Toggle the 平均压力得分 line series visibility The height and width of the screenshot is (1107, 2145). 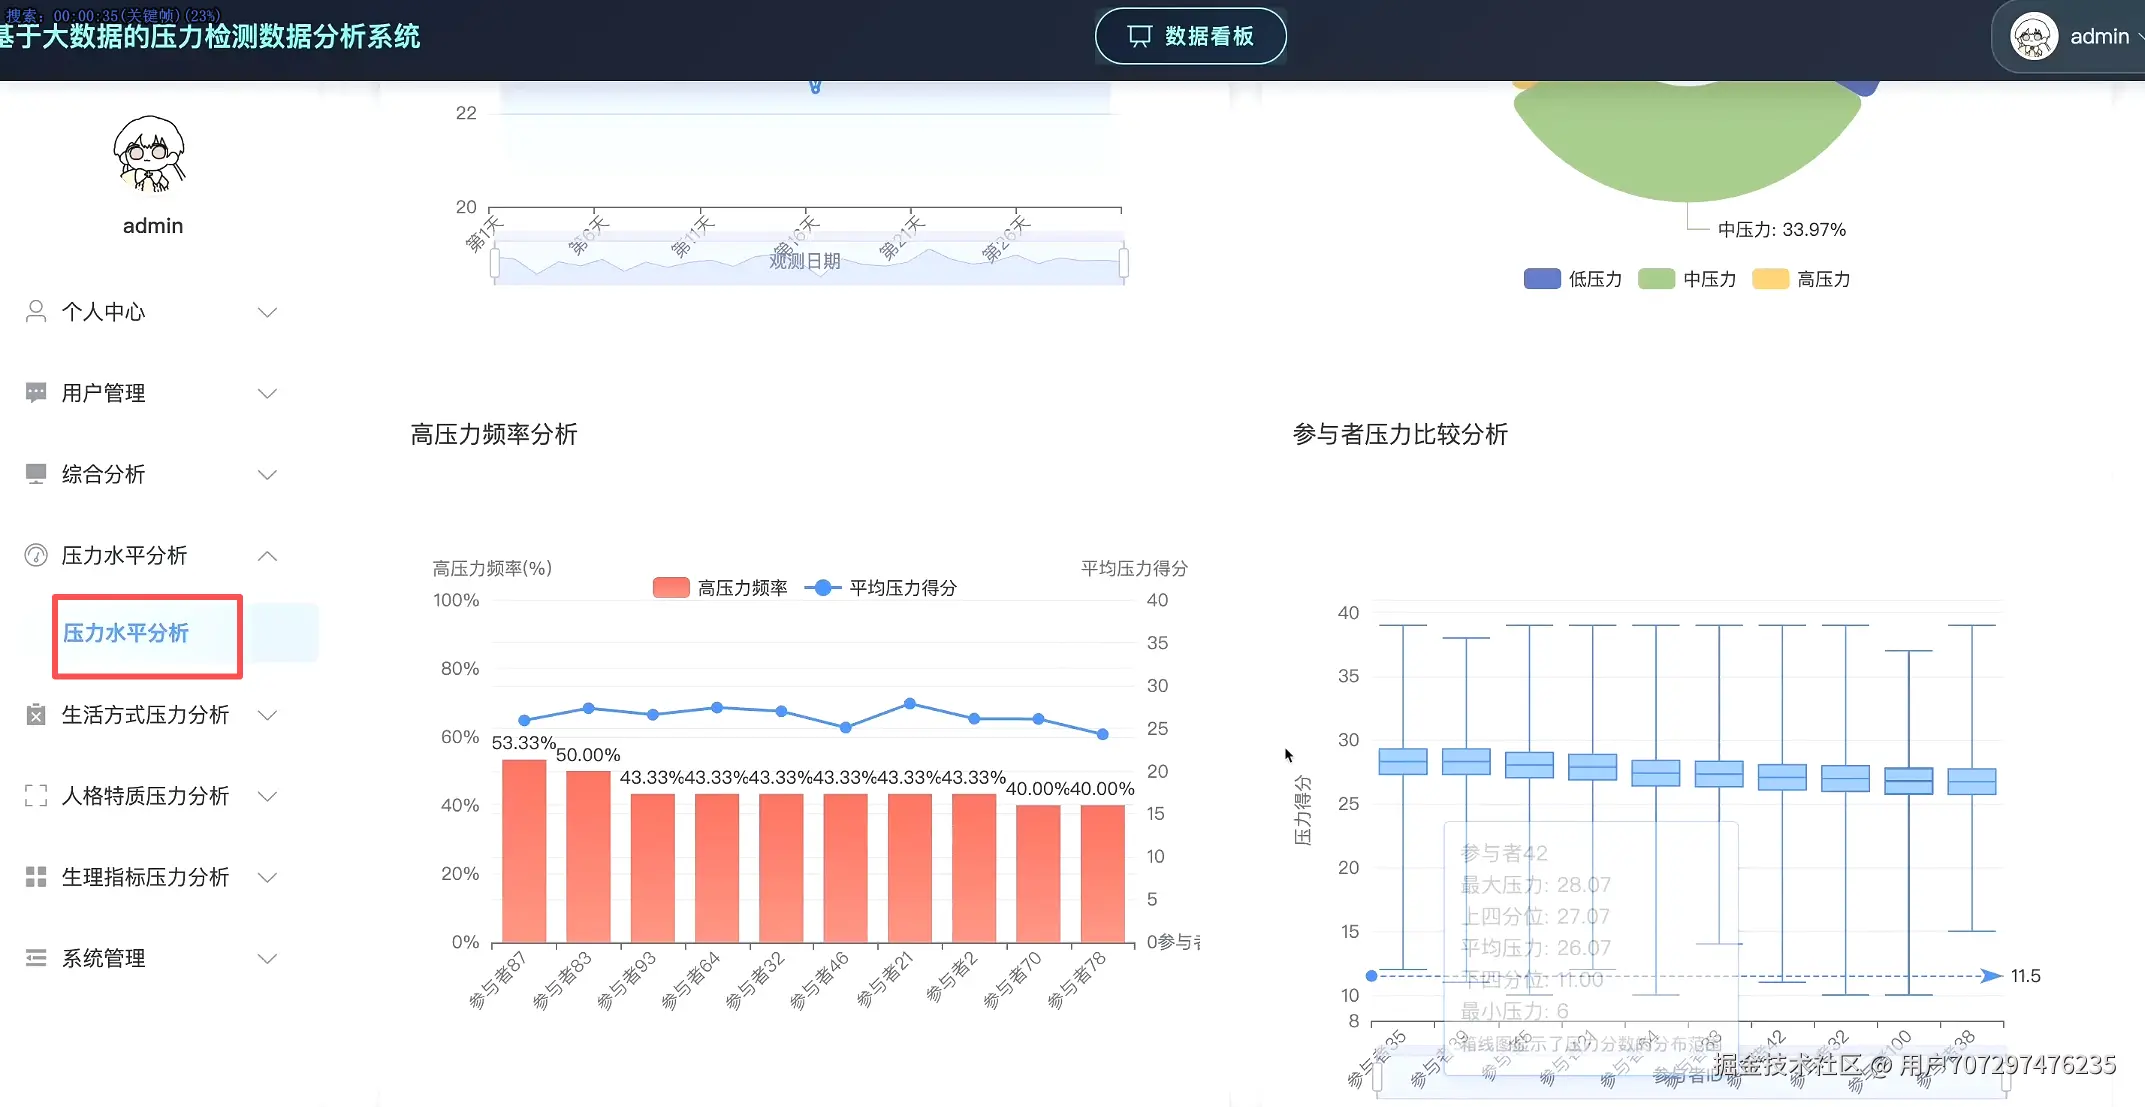tap(880, 587)
